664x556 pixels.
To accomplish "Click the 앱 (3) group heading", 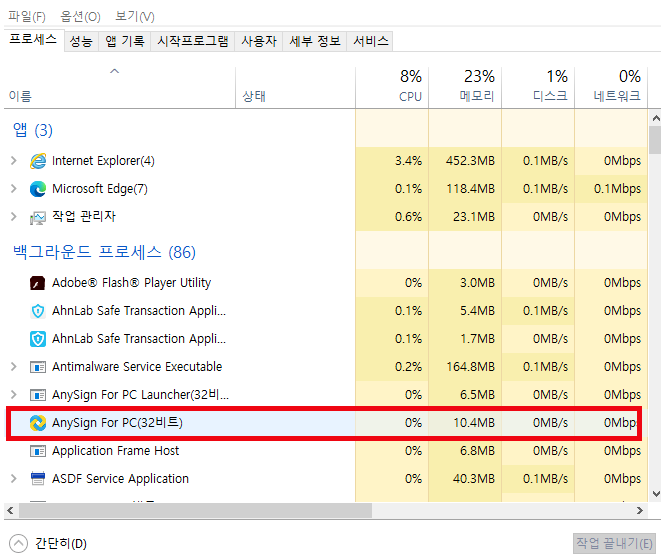I will point(33,130).
